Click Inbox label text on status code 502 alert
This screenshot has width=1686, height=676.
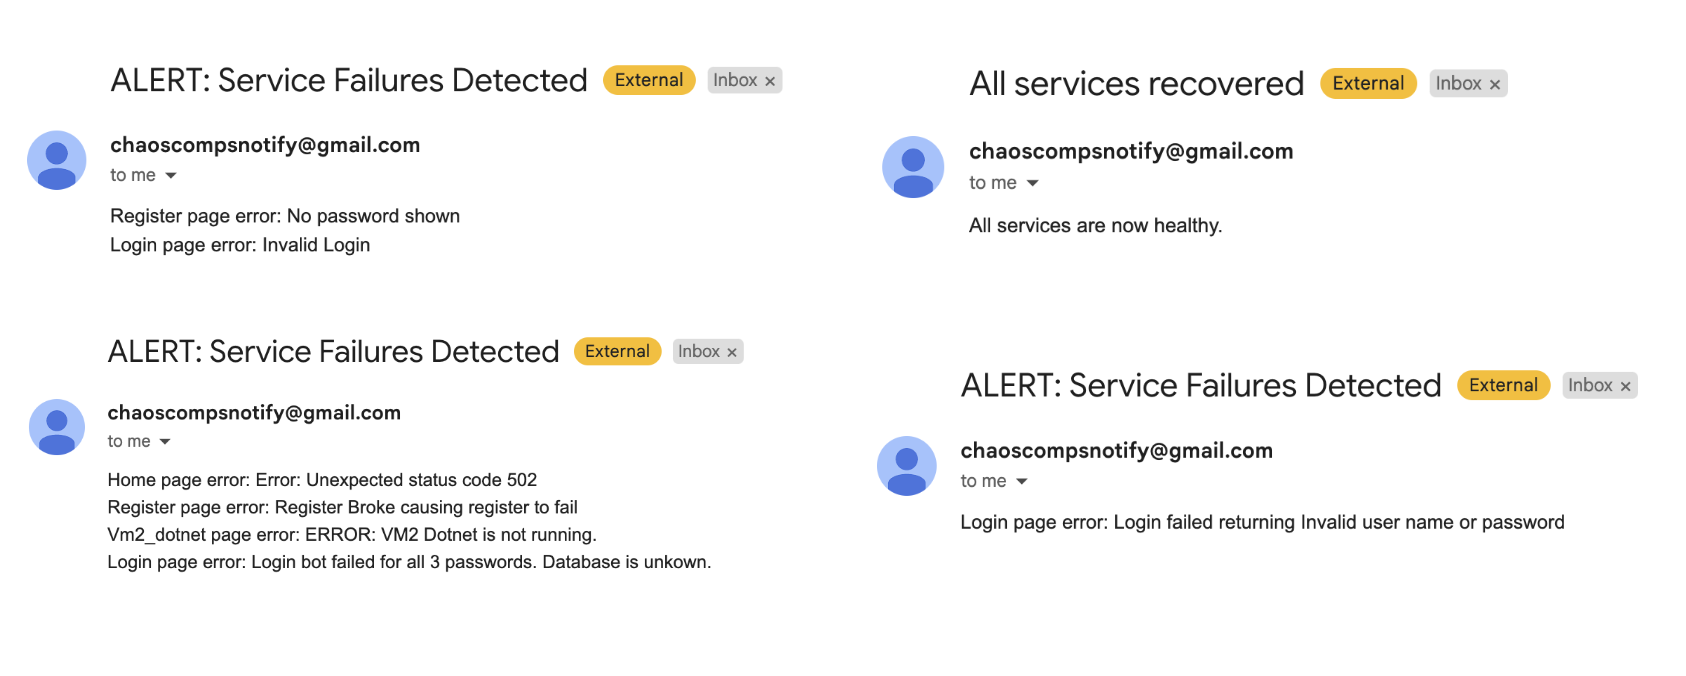pos(698,352)
